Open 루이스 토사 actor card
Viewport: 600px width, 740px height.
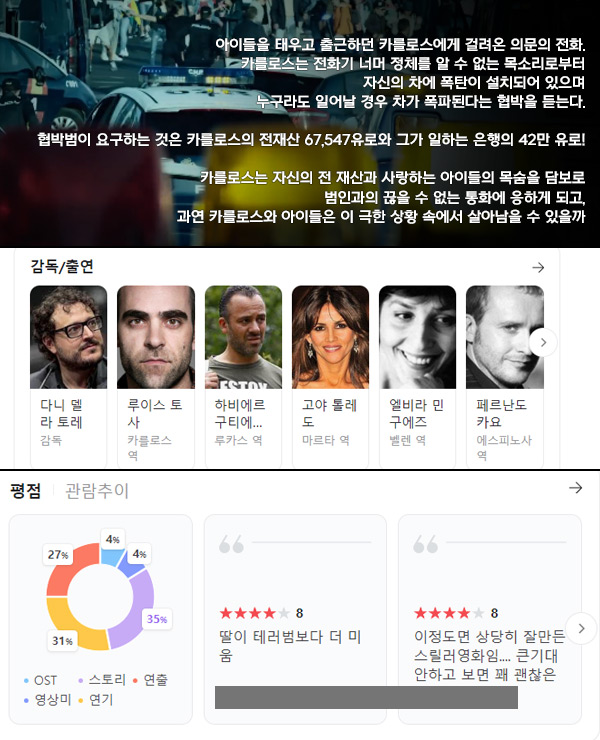click(156, 376)
